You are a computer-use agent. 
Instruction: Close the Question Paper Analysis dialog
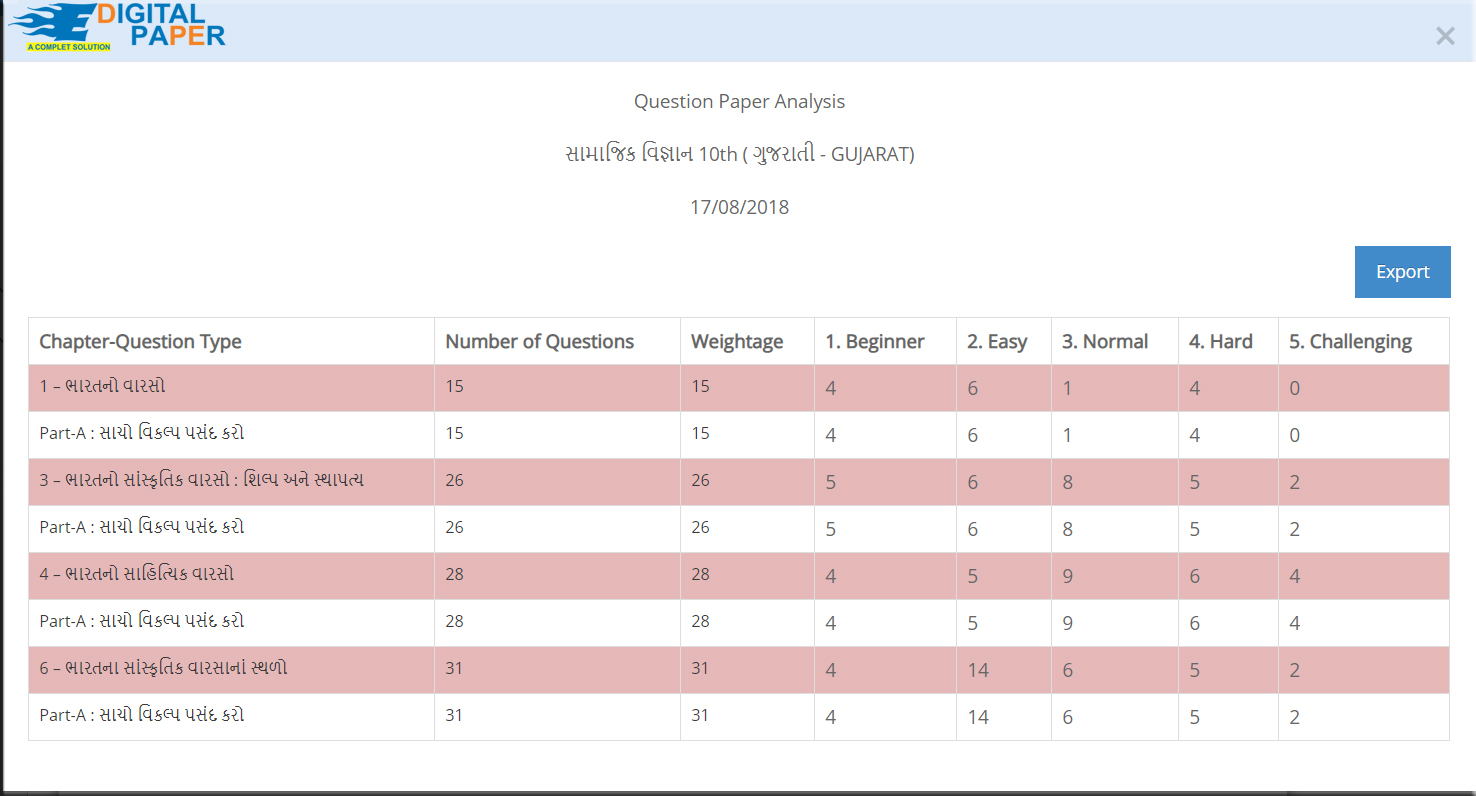1444,36
